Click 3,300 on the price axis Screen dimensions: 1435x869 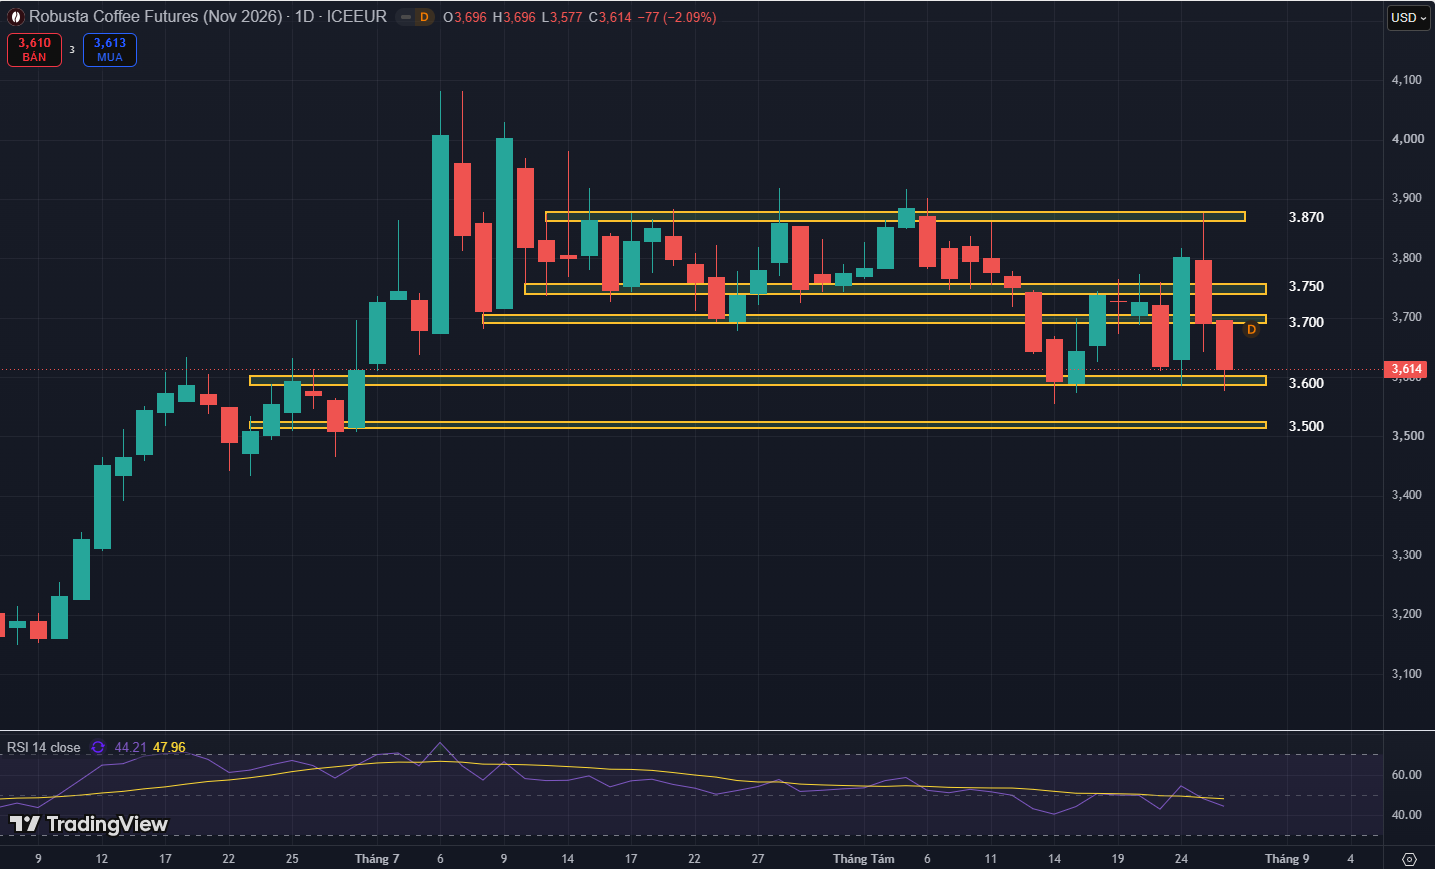tap(1407, 555)
